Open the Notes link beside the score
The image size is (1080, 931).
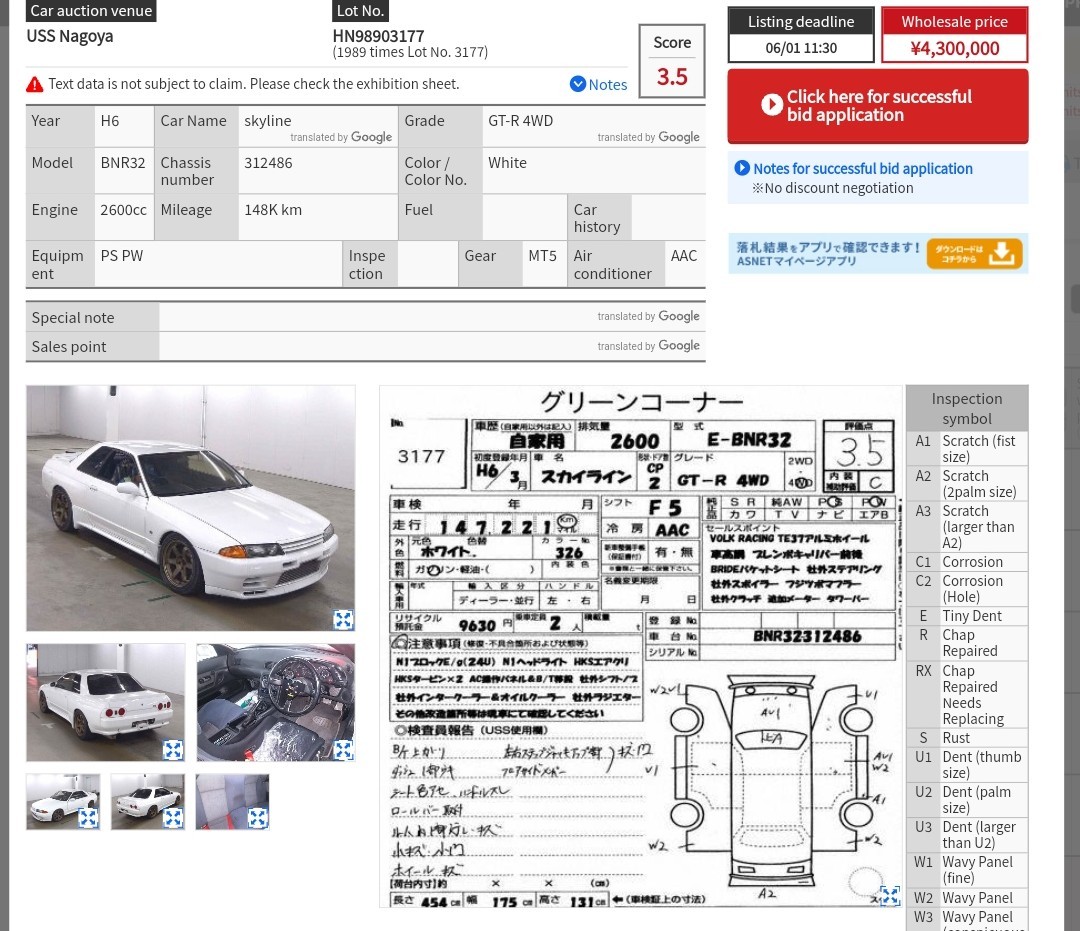(x=608, y=85)
